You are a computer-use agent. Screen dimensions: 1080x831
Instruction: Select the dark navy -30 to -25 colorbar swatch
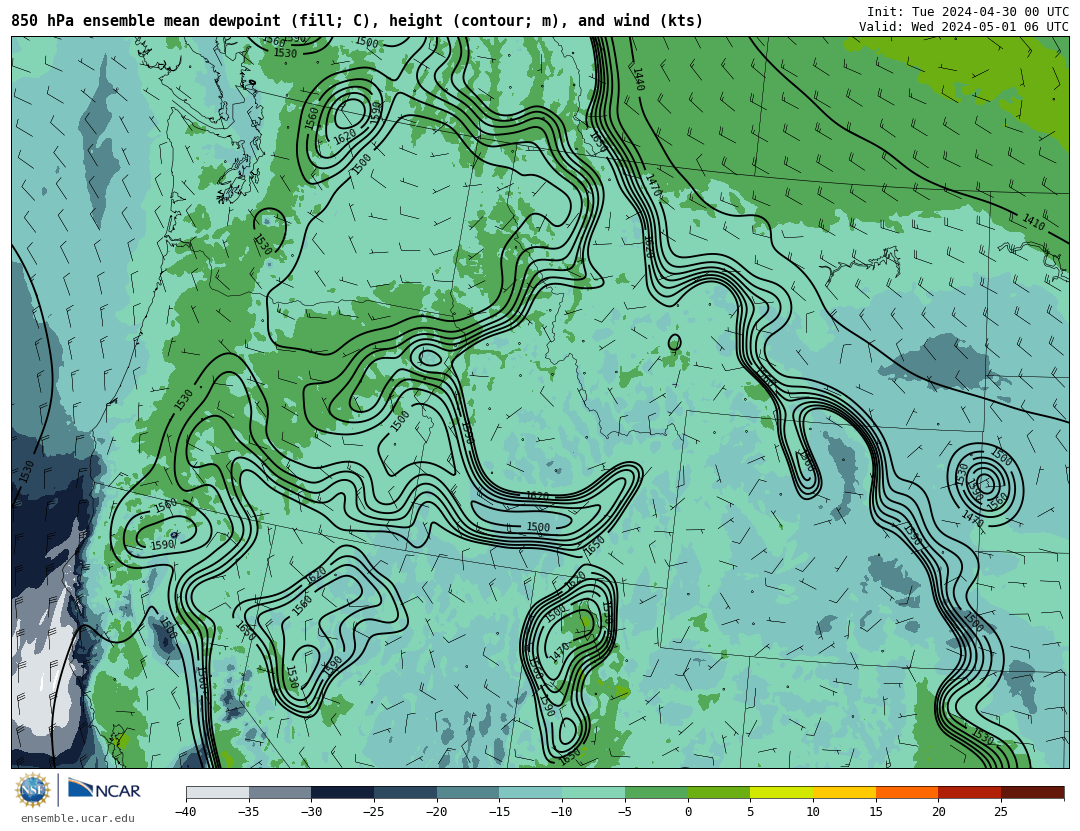(343, 792)
